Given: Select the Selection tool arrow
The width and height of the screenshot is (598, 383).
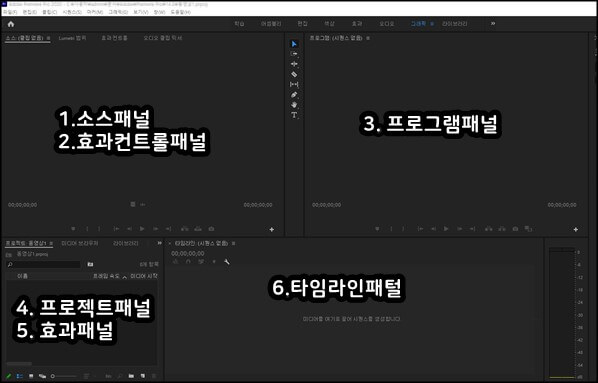Looking at the screenshot, I should [294, 44].
